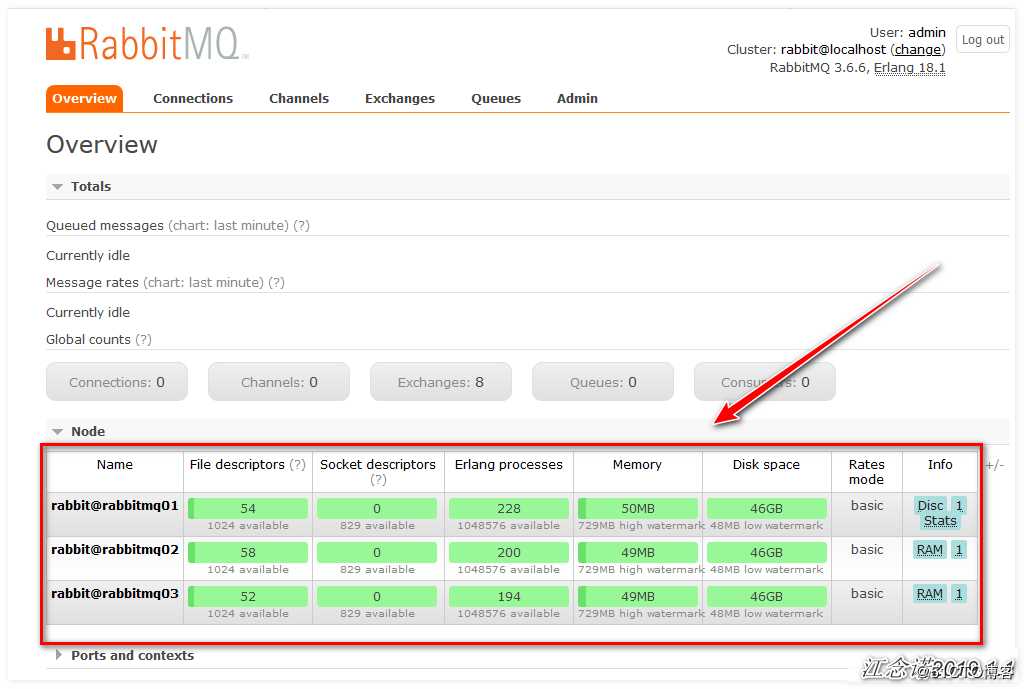Open help for Global counts

click(144, 340)
